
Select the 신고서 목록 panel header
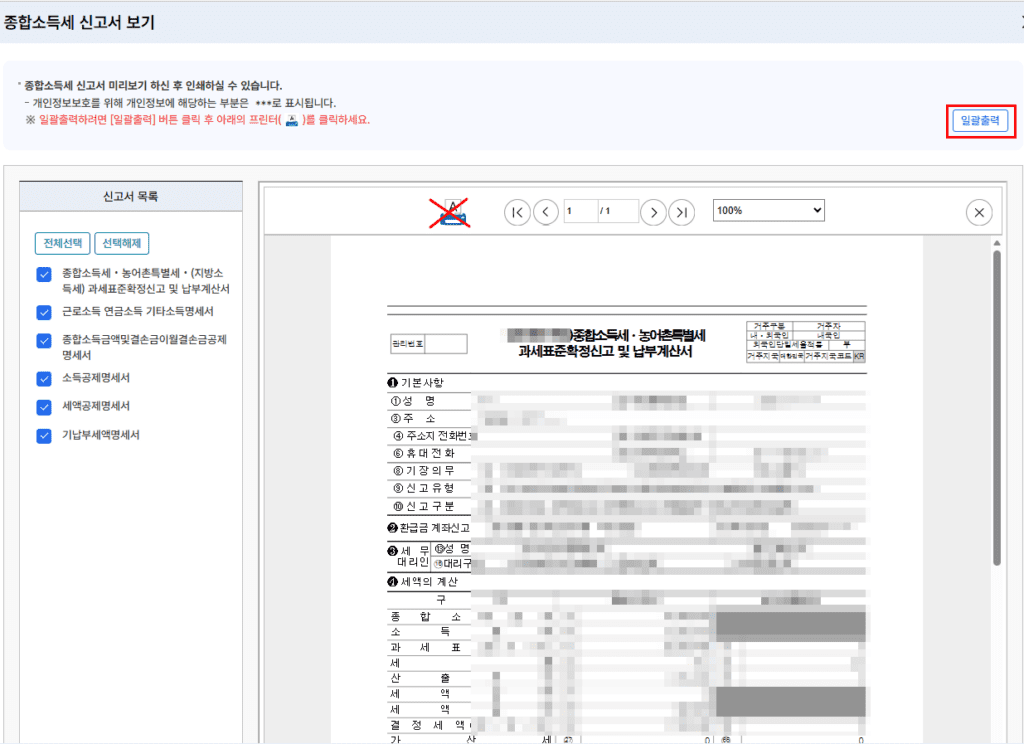point(131,196)
